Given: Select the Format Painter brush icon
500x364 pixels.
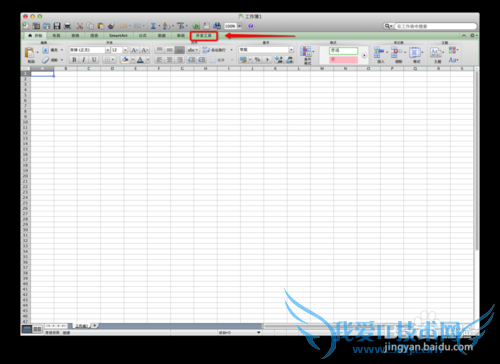Looking at the screenshot, I should pos(111,26).
